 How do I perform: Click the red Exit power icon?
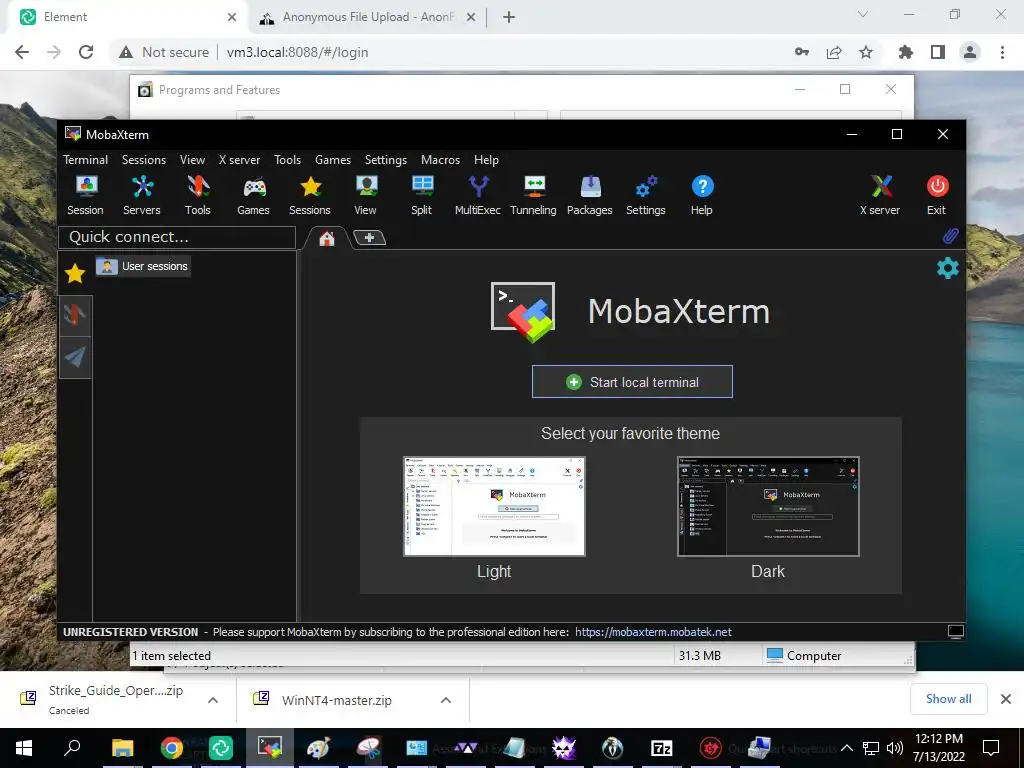point(937,195)
